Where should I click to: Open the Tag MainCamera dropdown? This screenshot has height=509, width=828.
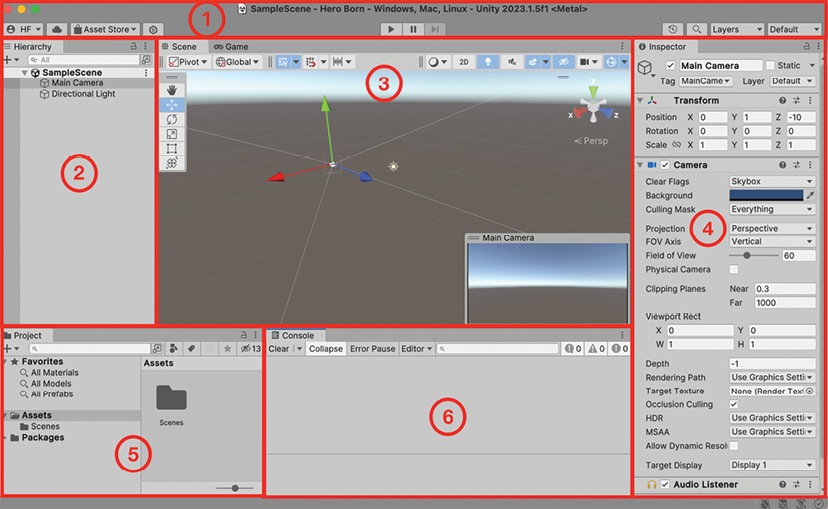[x=705, y=81]
